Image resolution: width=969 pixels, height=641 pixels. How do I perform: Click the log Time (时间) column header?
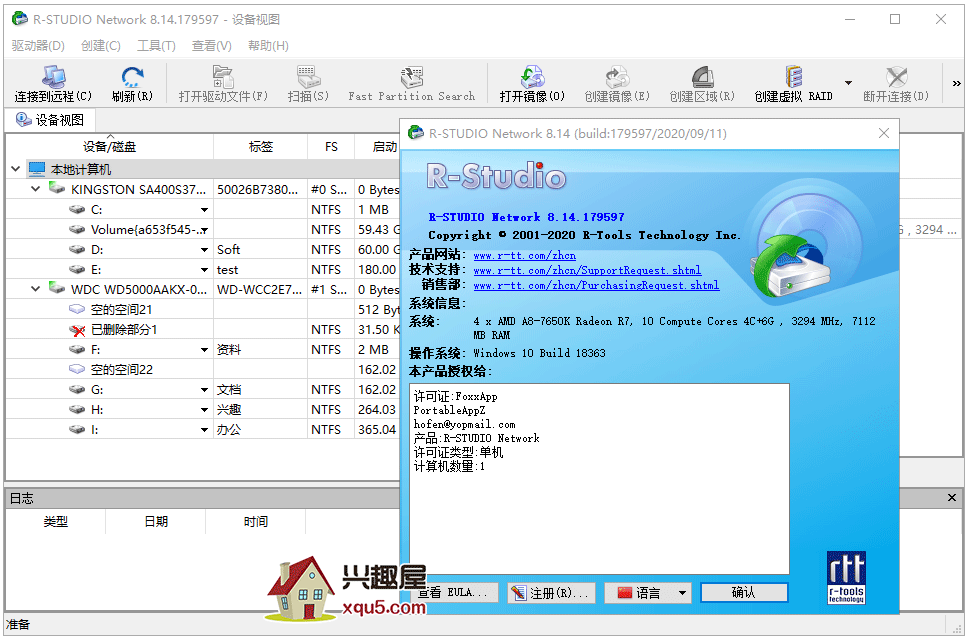click(x=256, y=522)
